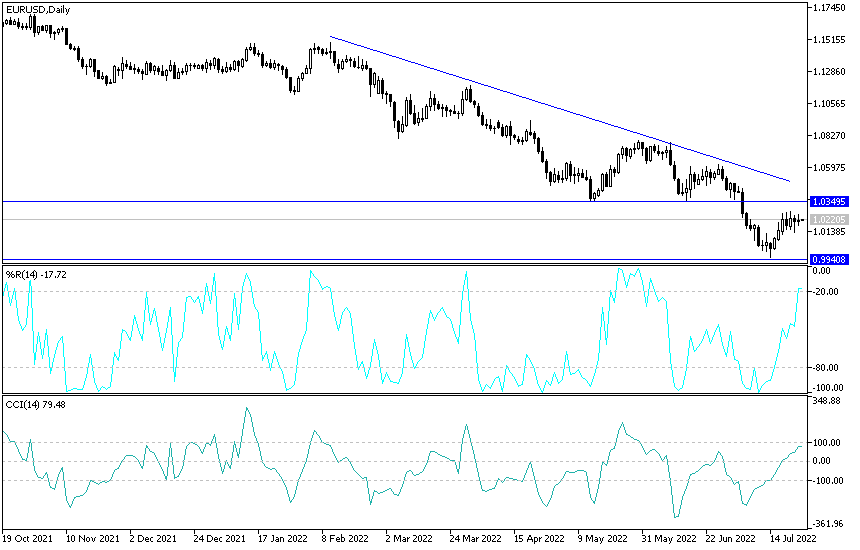Click the 31 May 2022 date label
Screen dimensions: 860x550
(669, 538)
